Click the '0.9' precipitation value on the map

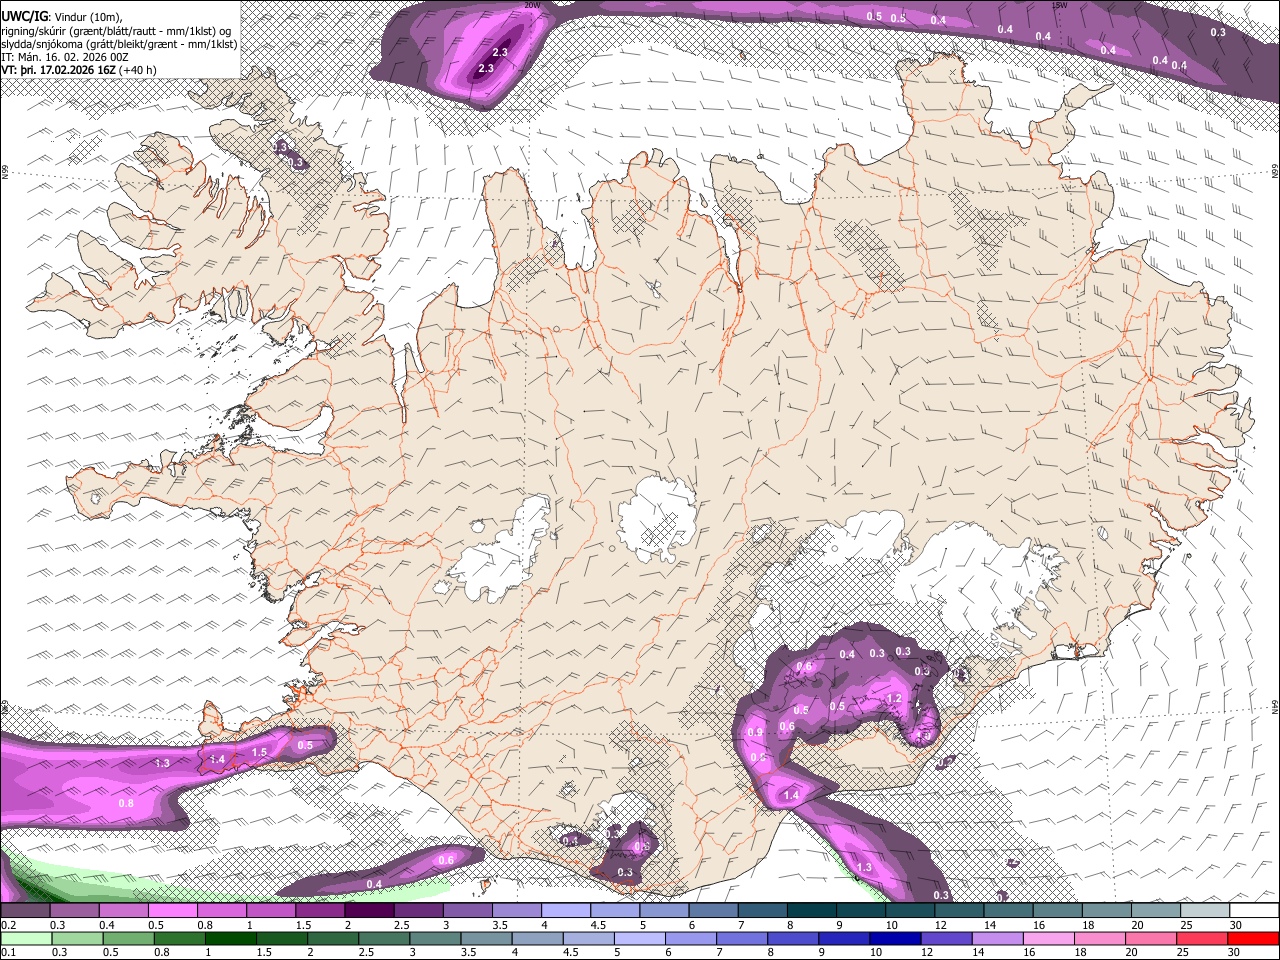pyautogui.click(x=755, y=733)
